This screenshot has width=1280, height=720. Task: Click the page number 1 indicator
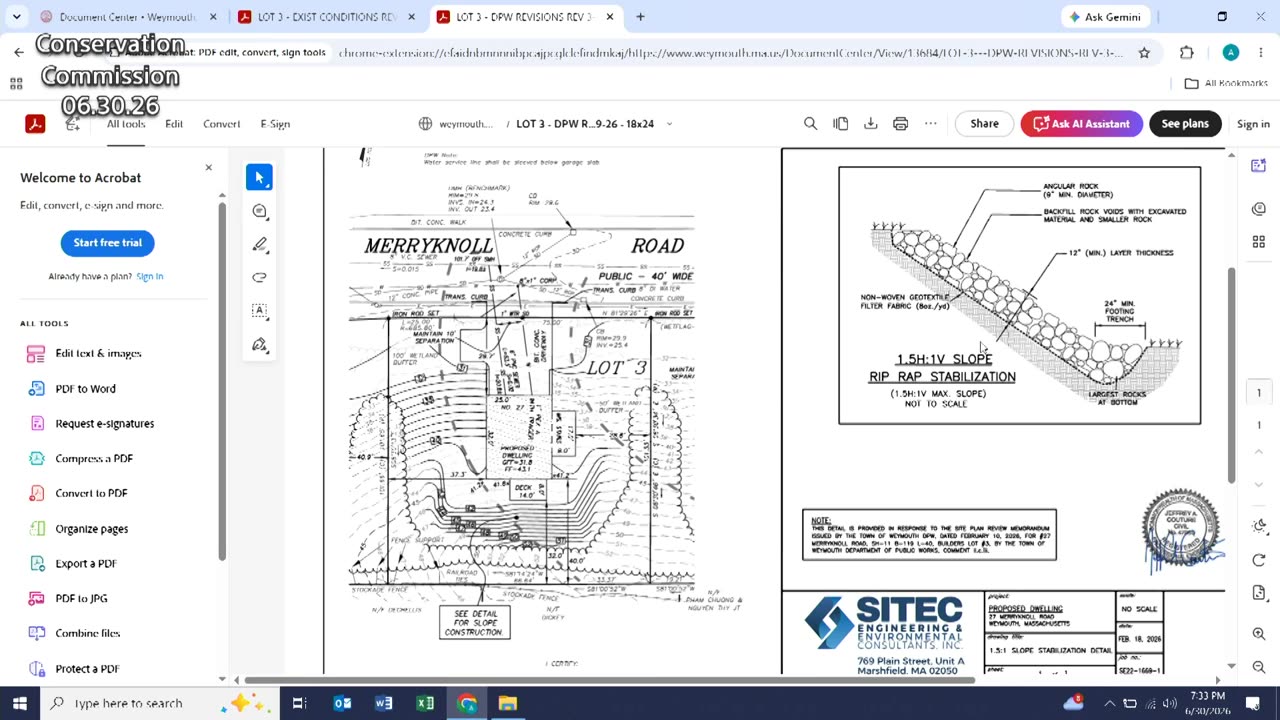coord(1259,393)
